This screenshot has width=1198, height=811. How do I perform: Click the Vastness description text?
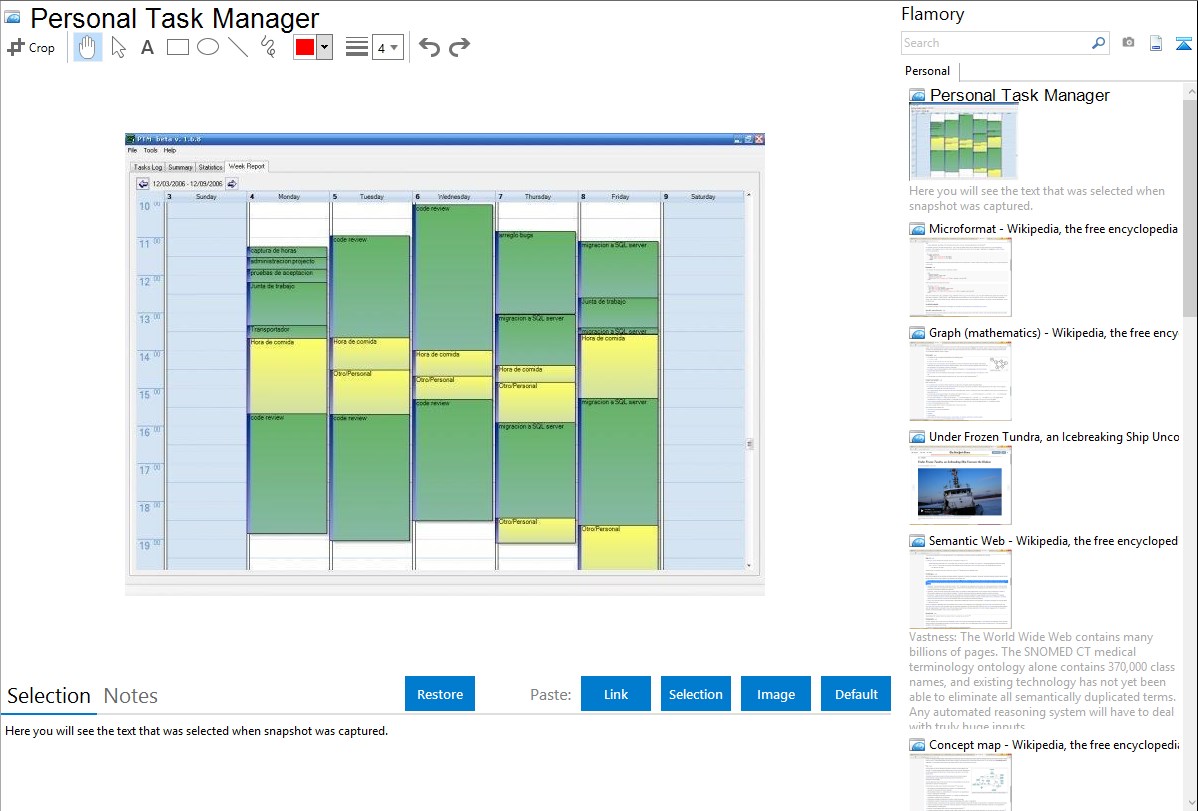pyautogui.click(x=1043, y=681)
